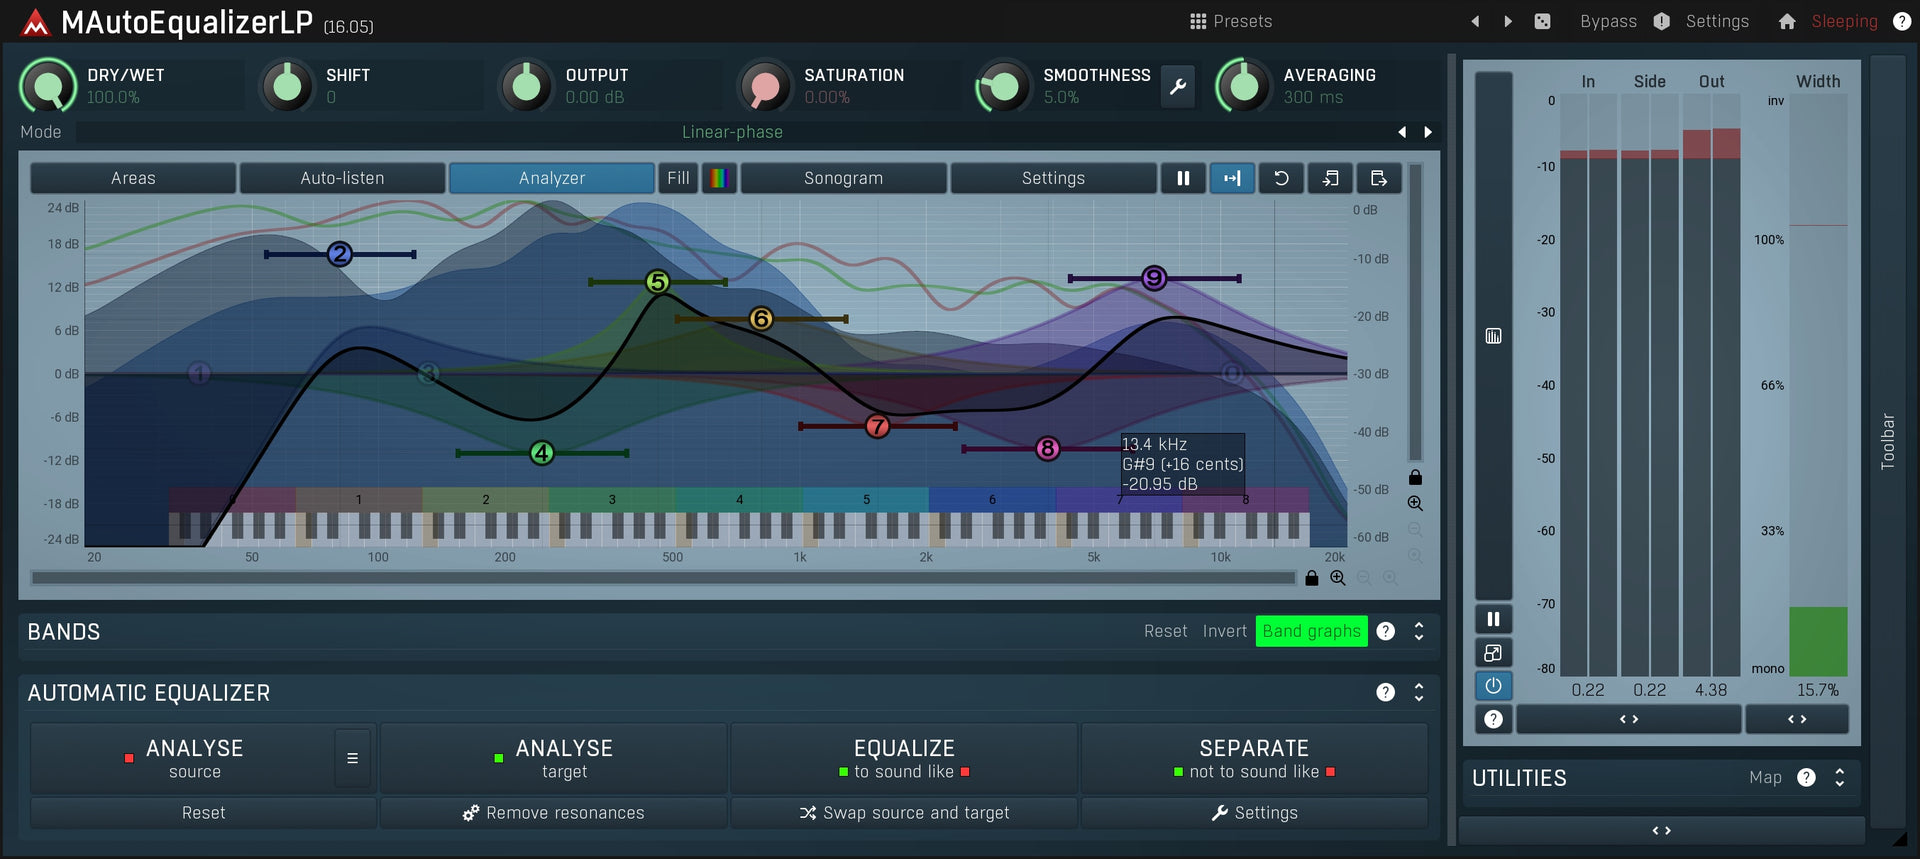Screen dimensions: 1920x859
Task: Open smoothness wrench settings
Action: 1178,87
